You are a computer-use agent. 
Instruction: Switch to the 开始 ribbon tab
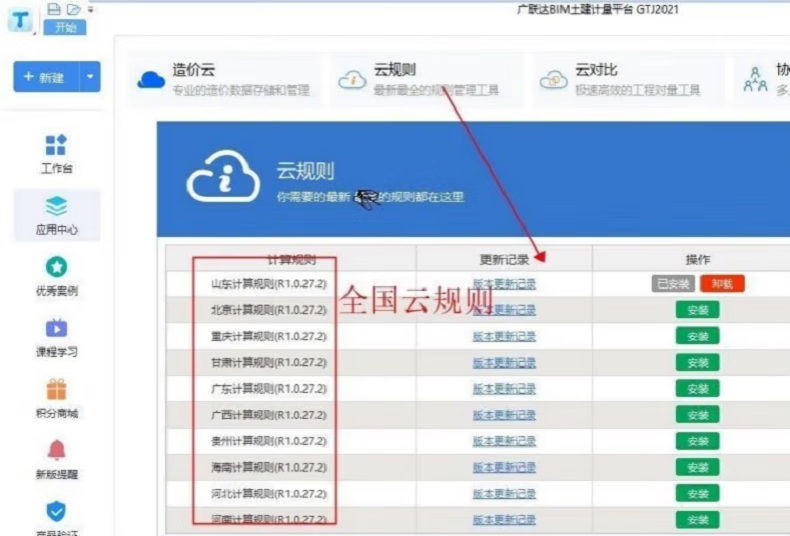coord(65,27)
